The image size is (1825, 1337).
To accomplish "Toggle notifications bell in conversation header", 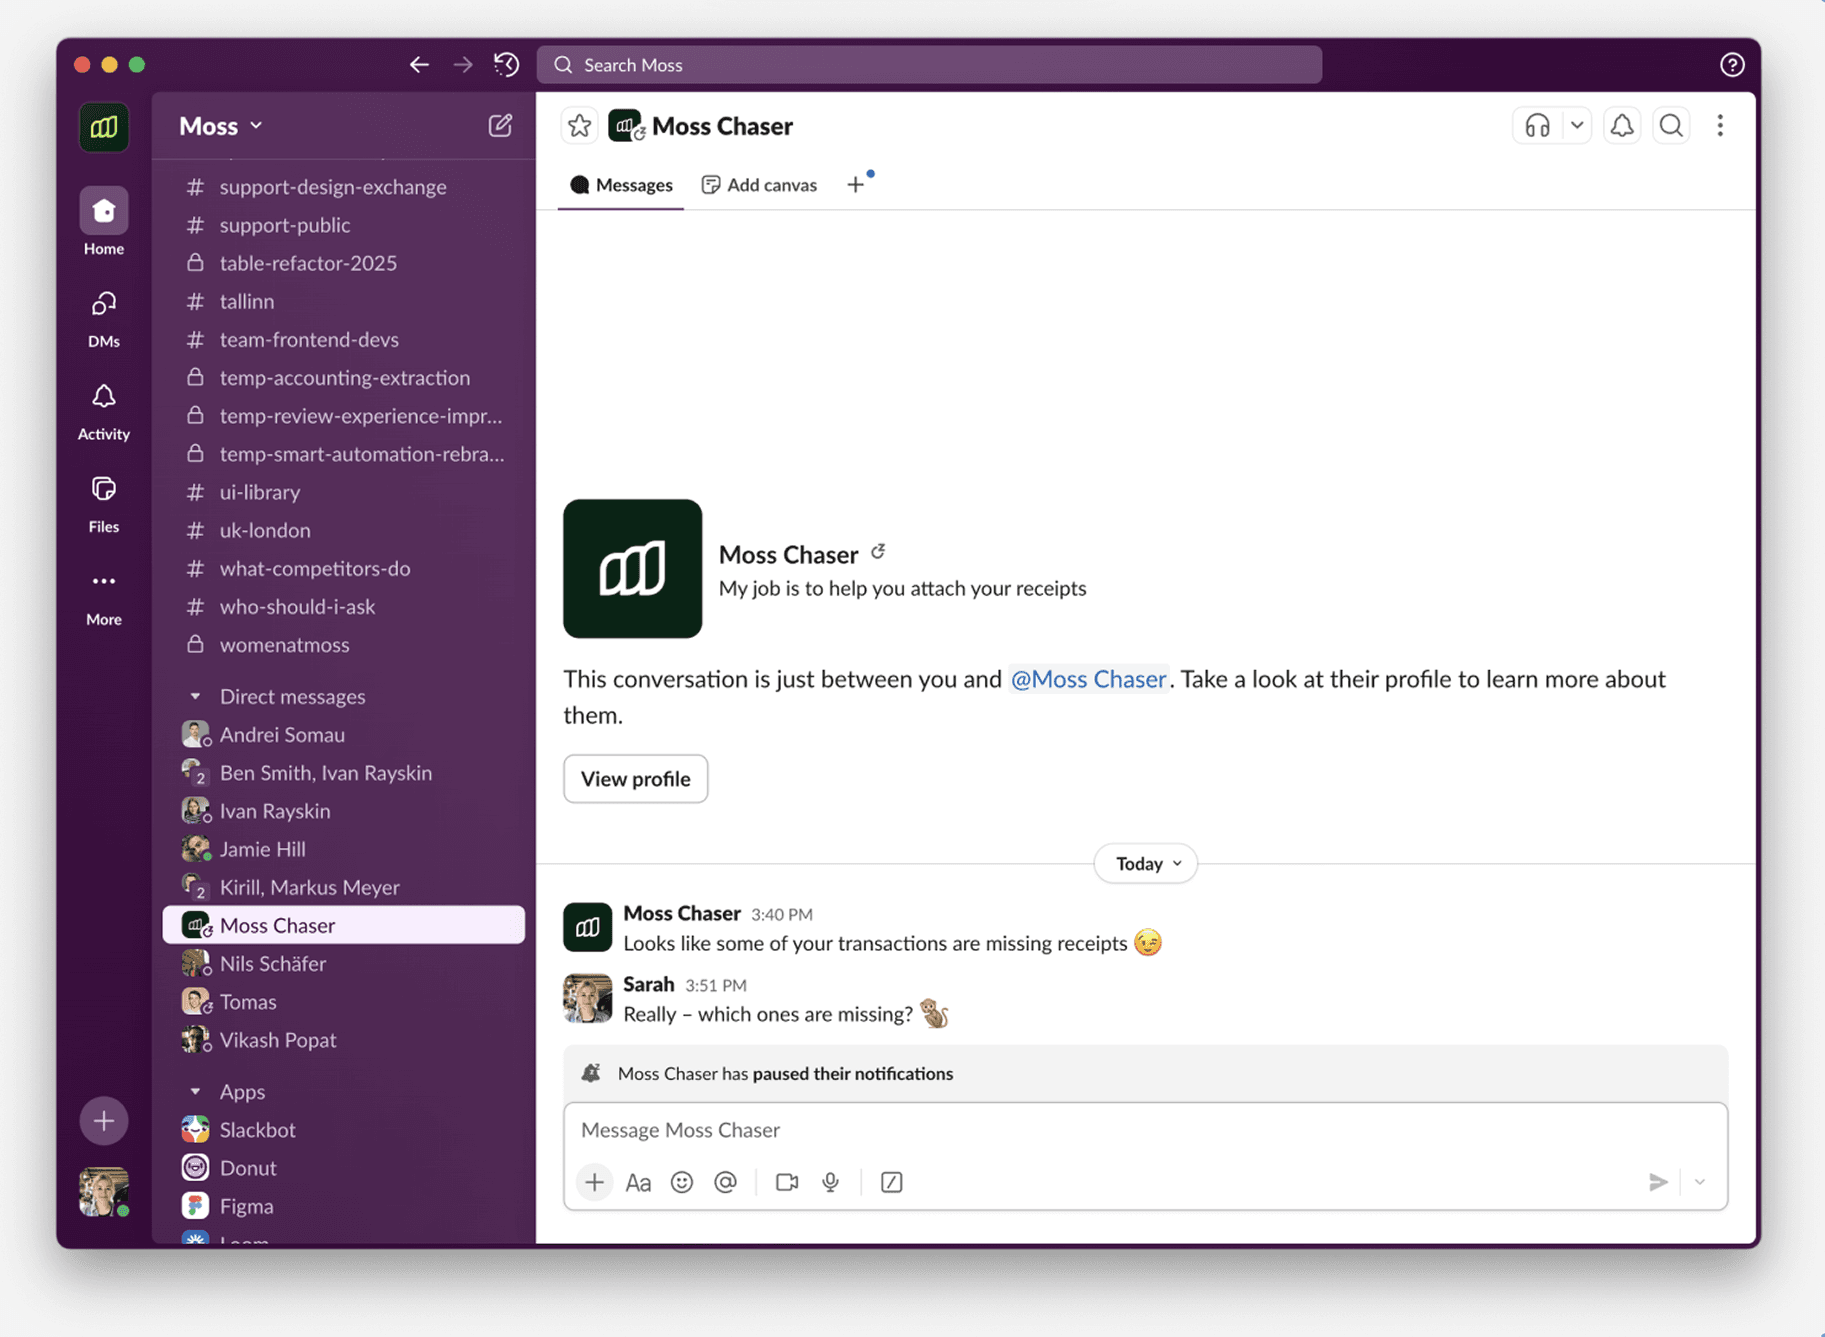I will [1622, 126].
